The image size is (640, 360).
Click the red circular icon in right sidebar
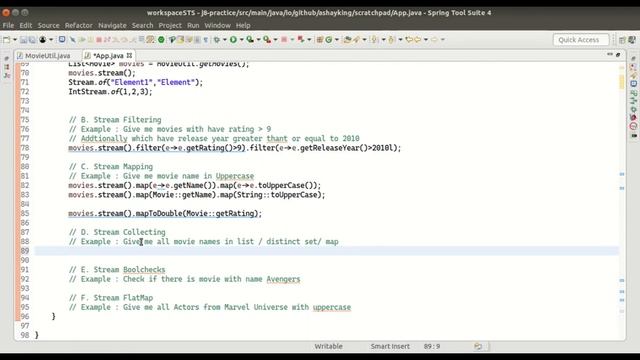coord(633,126)
